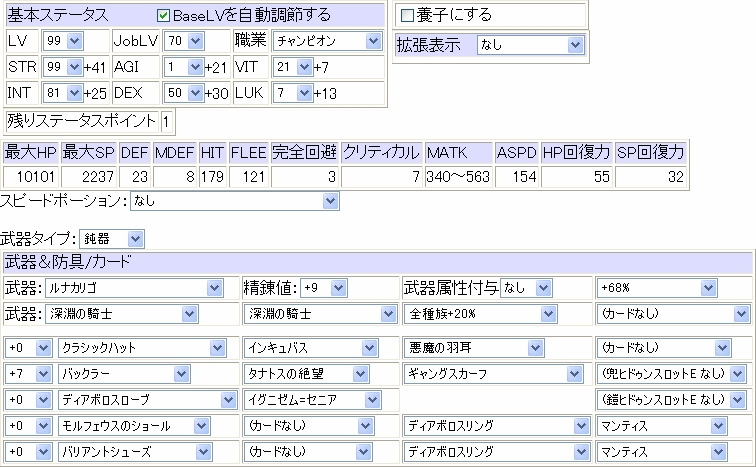Open the 兜ヒドゥンスロットE なし dropdown
This screenshot has width=756, height=467.
[672, 374]
